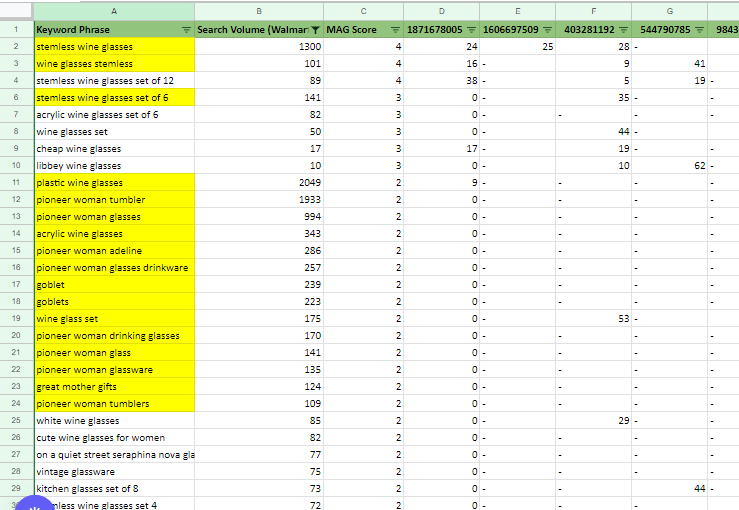The image size is (739, 510).
Task: Click value 38 in column 1871678005
Action: (442, 81)
